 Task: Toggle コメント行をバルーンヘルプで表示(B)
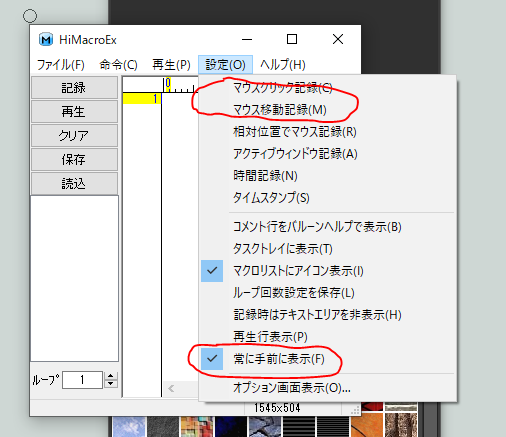pos(328,227)
